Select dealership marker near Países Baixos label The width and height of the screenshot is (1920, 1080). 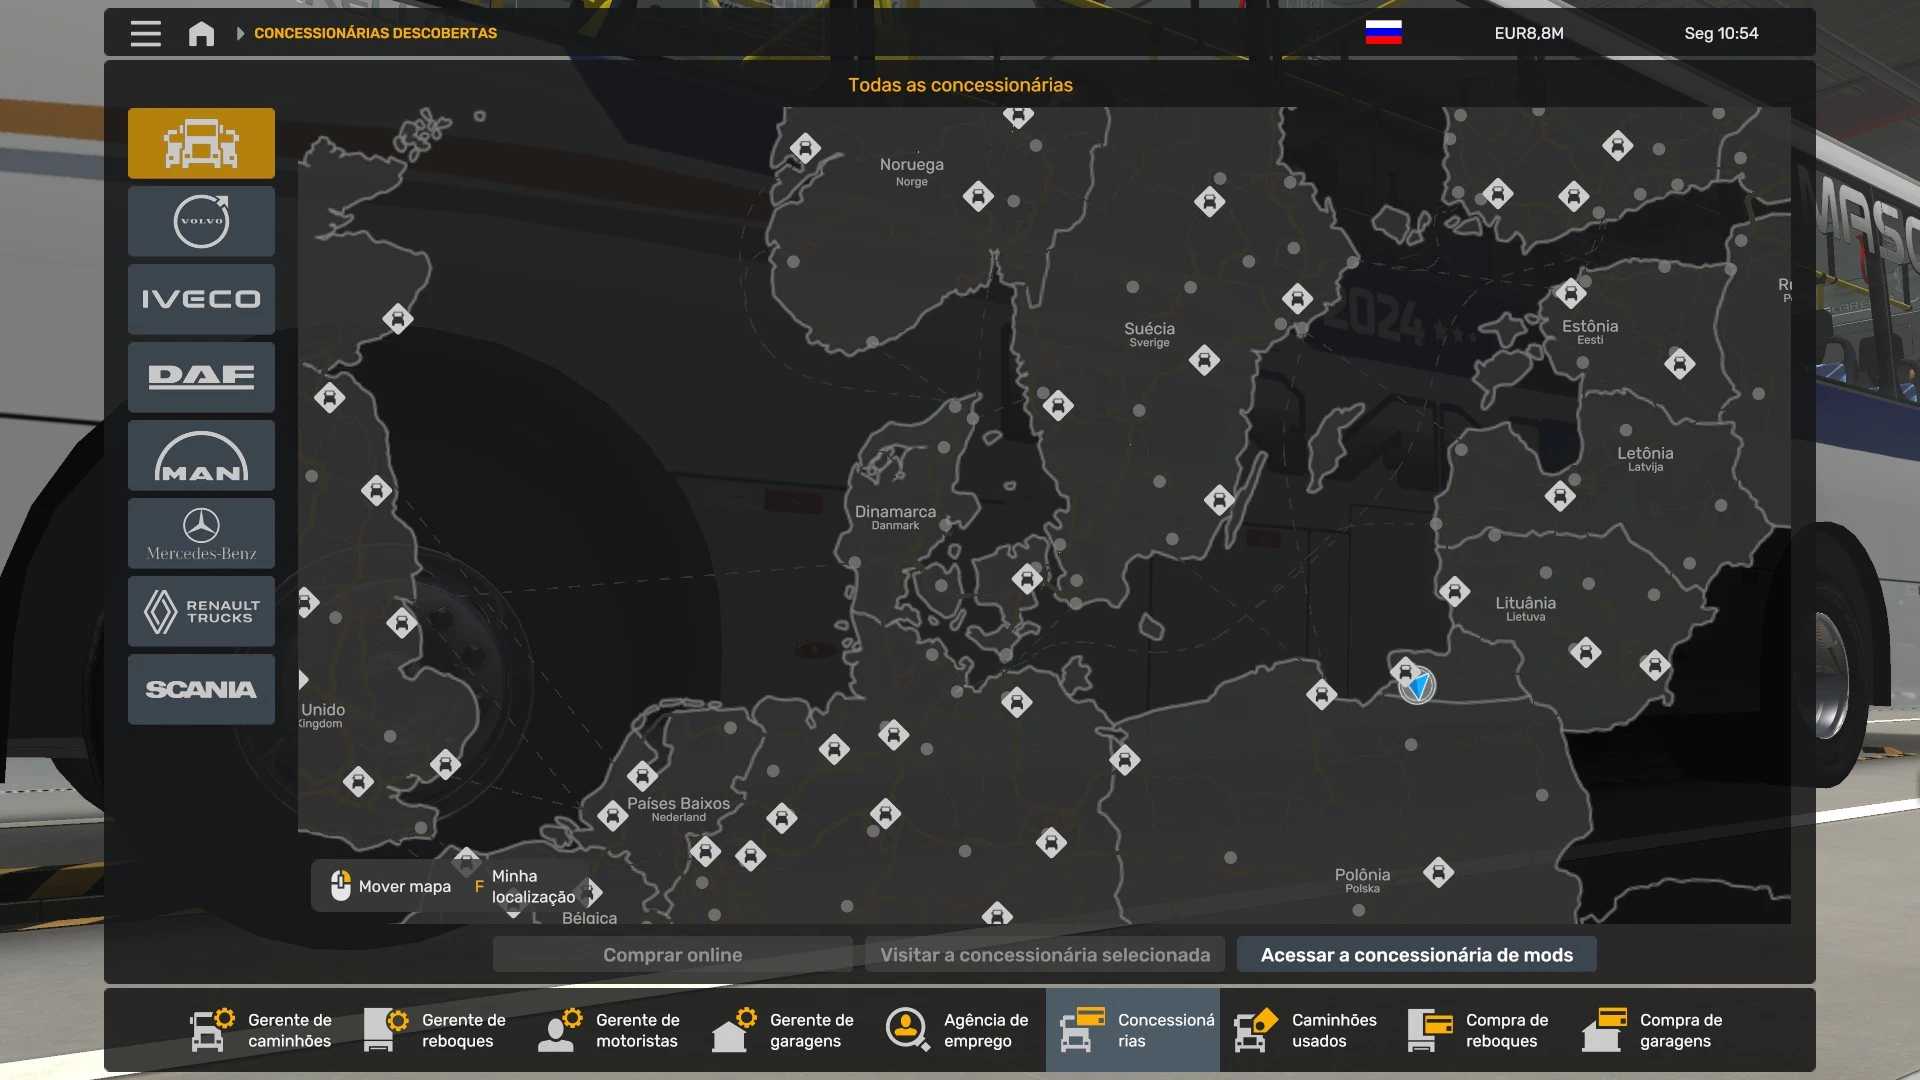click(x=642, y=775)
